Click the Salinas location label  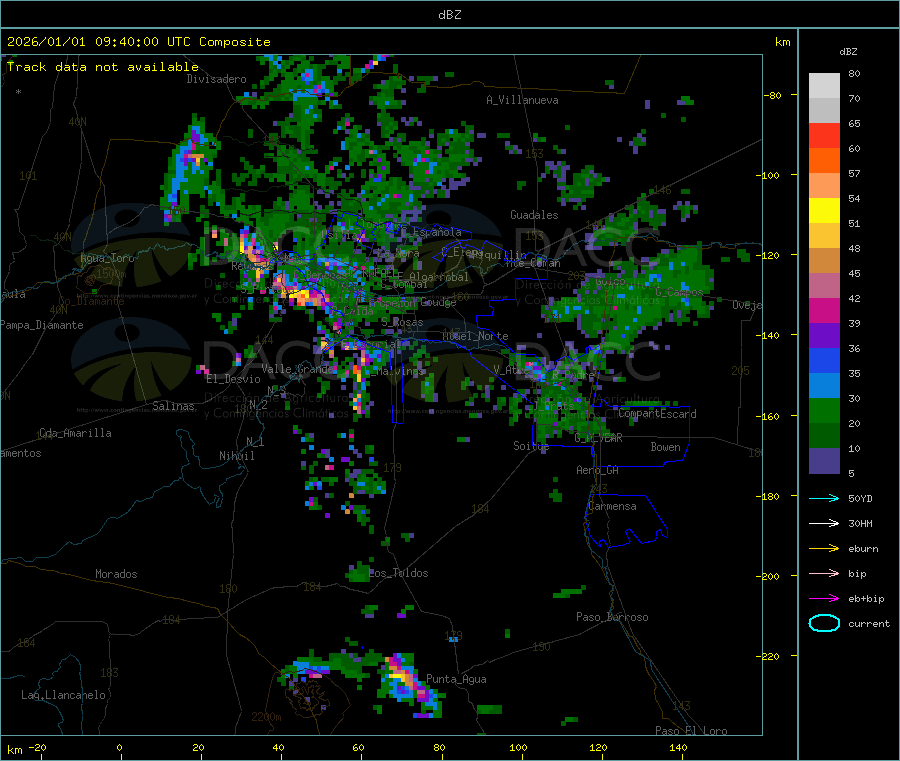[x=173, y=406]
